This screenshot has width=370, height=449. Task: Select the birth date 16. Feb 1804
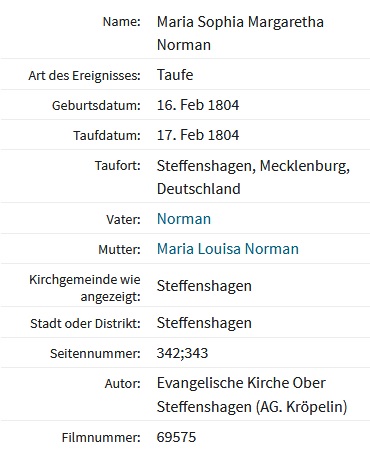(x=198, y=105)
